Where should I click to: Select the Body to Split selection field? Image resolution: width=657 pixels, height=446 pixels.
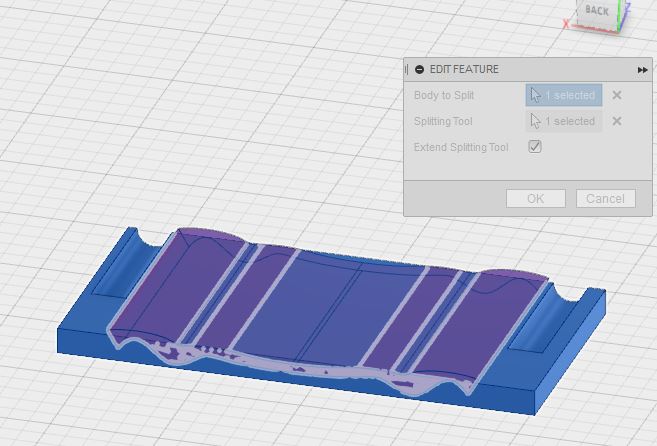[564, 95]
